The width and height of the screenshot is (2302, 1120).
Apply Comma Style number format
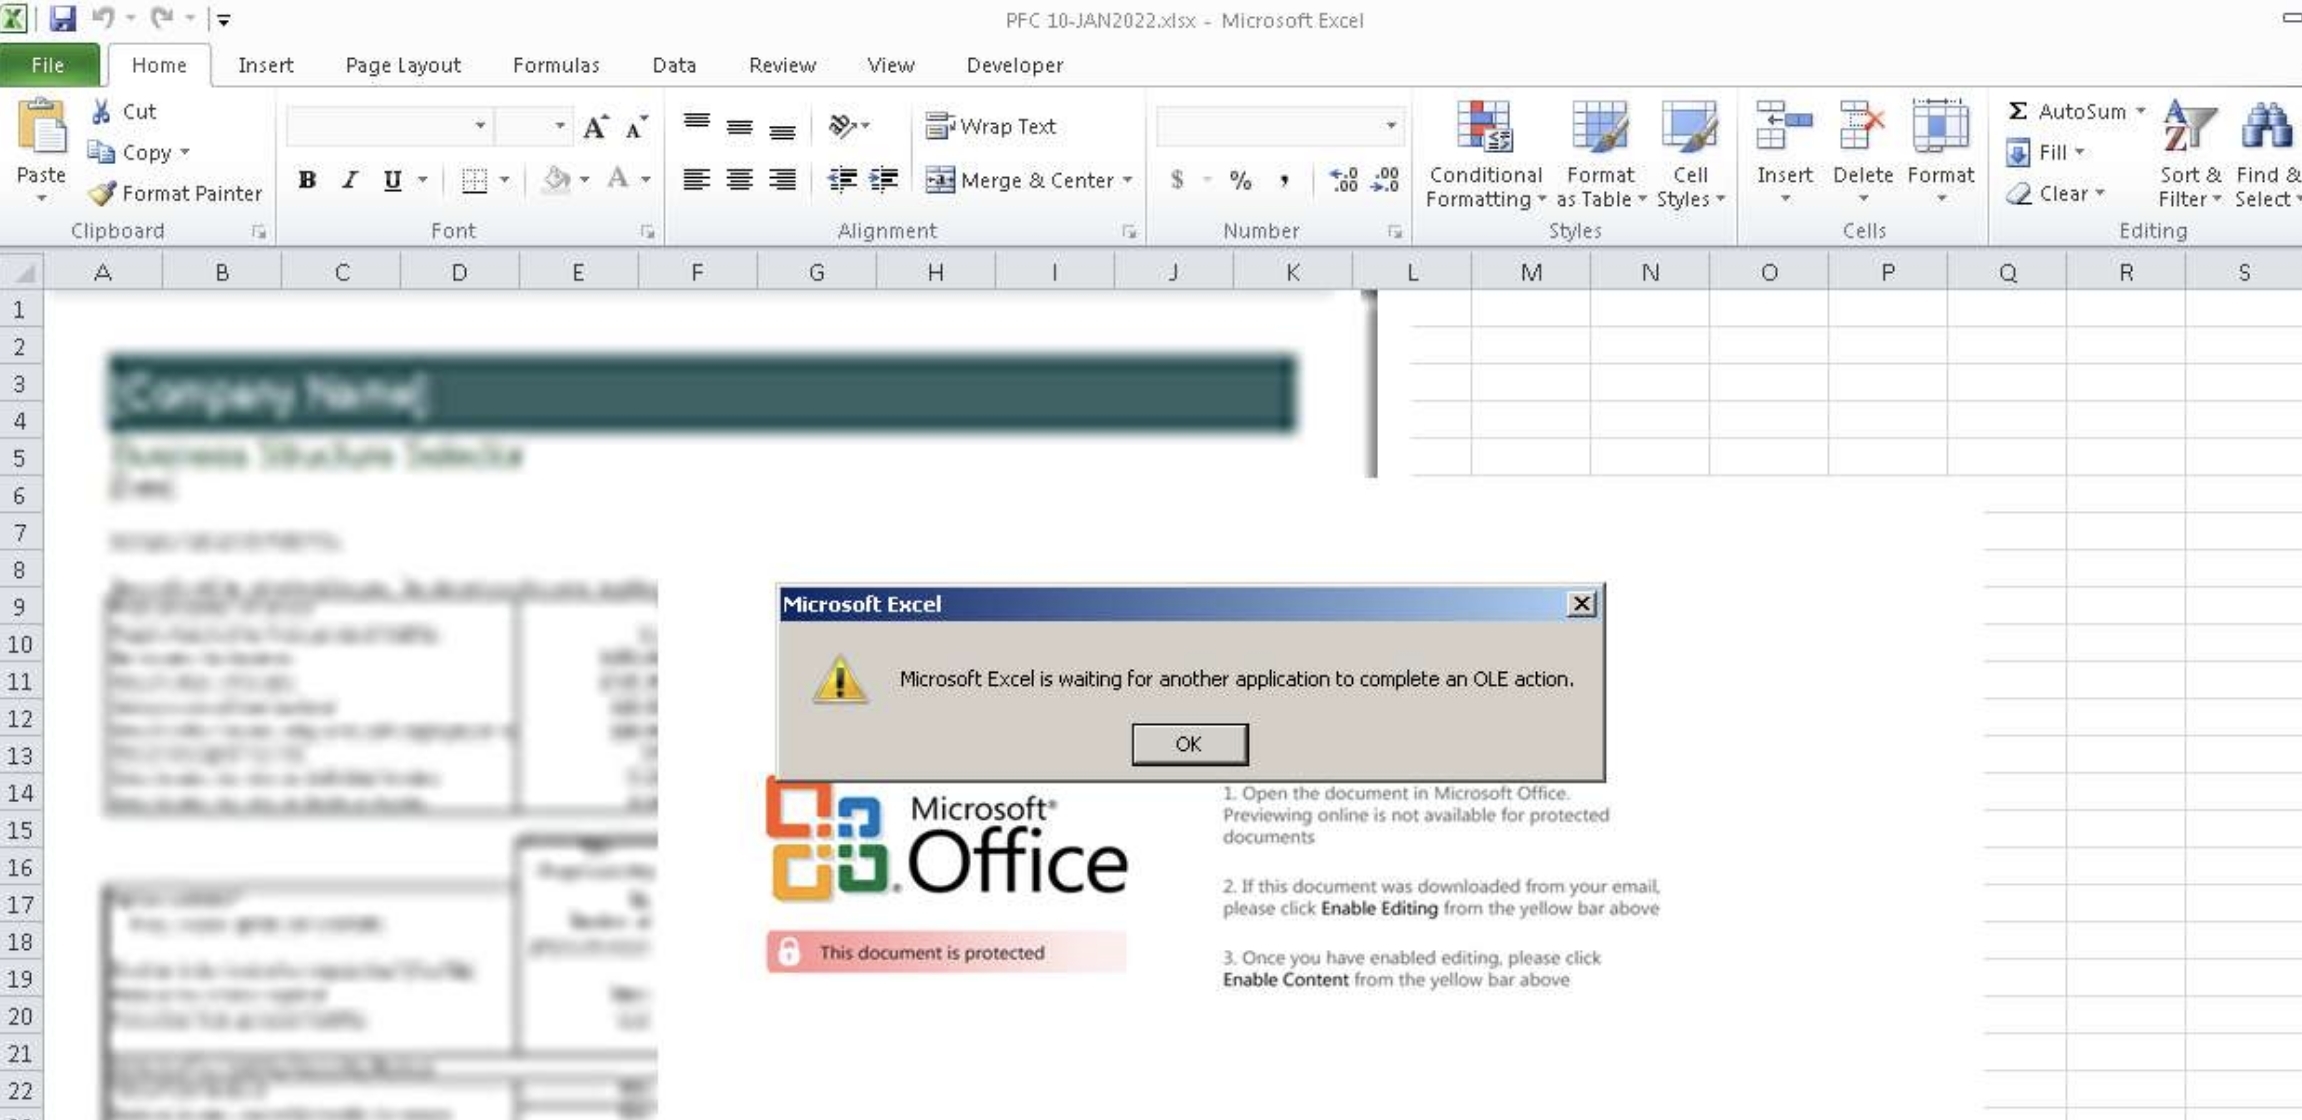(1284, 180)
